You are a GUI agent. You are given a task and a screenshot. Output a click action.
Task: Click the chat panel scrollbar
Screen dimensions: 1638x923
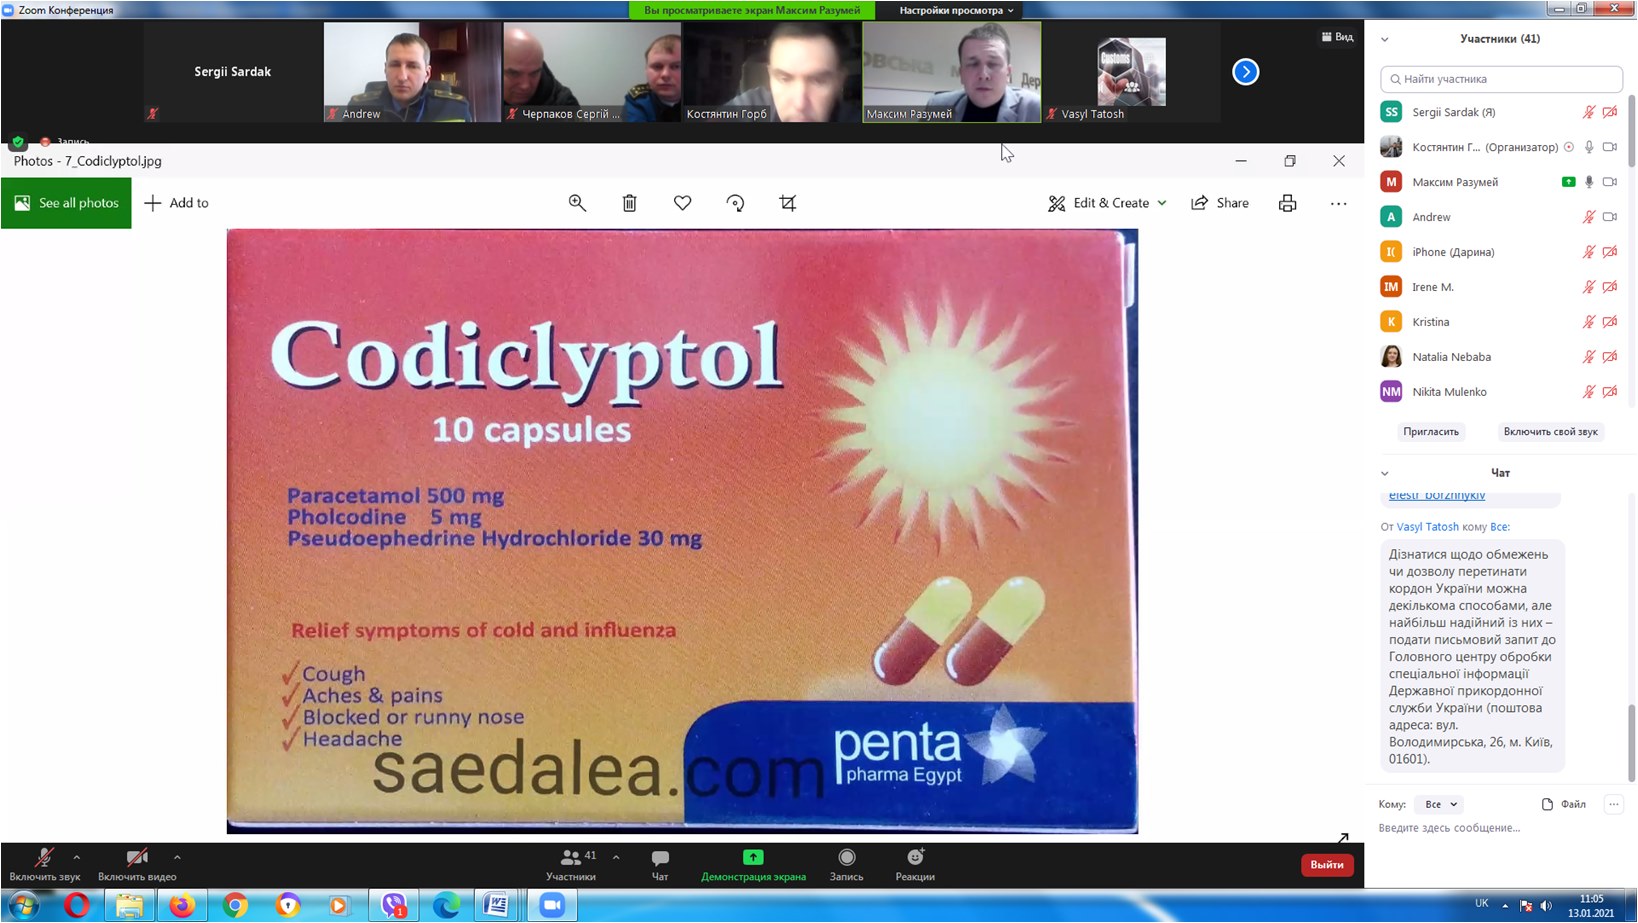[1632, 742]
